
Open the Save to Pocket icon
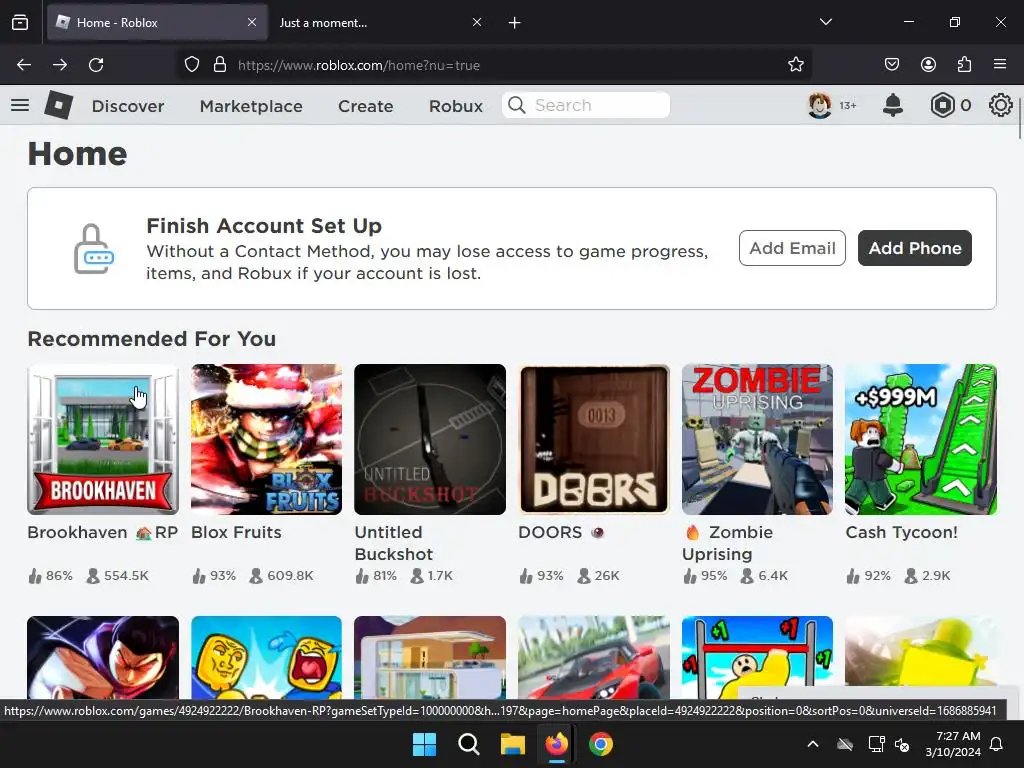click(x=892, y=65)
